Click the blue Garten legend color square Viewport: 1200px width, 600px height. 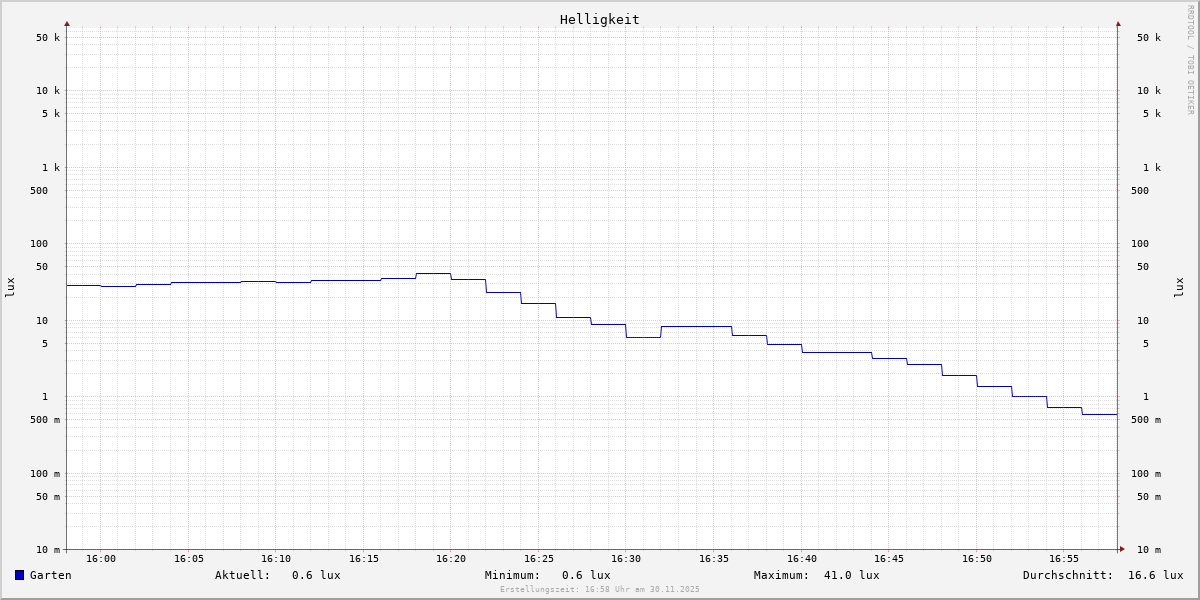click(x=19, y=575)
